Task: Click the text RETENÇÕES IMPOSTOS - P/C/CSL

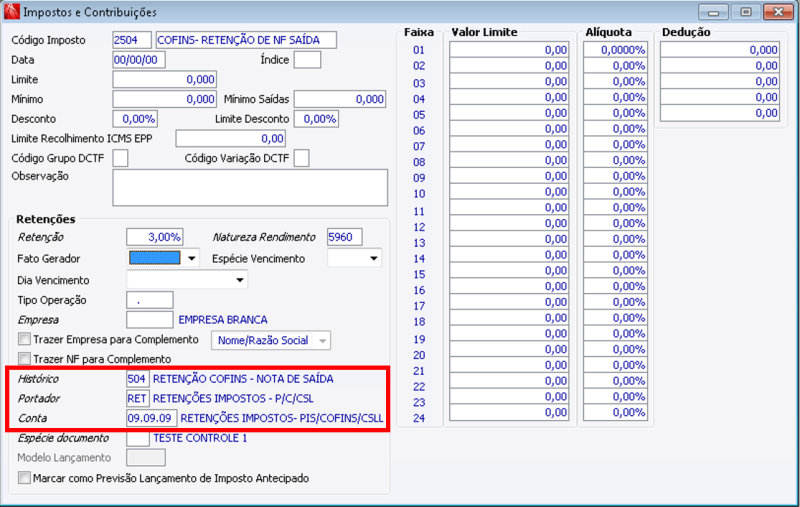Action: click(x=233, y=398)
